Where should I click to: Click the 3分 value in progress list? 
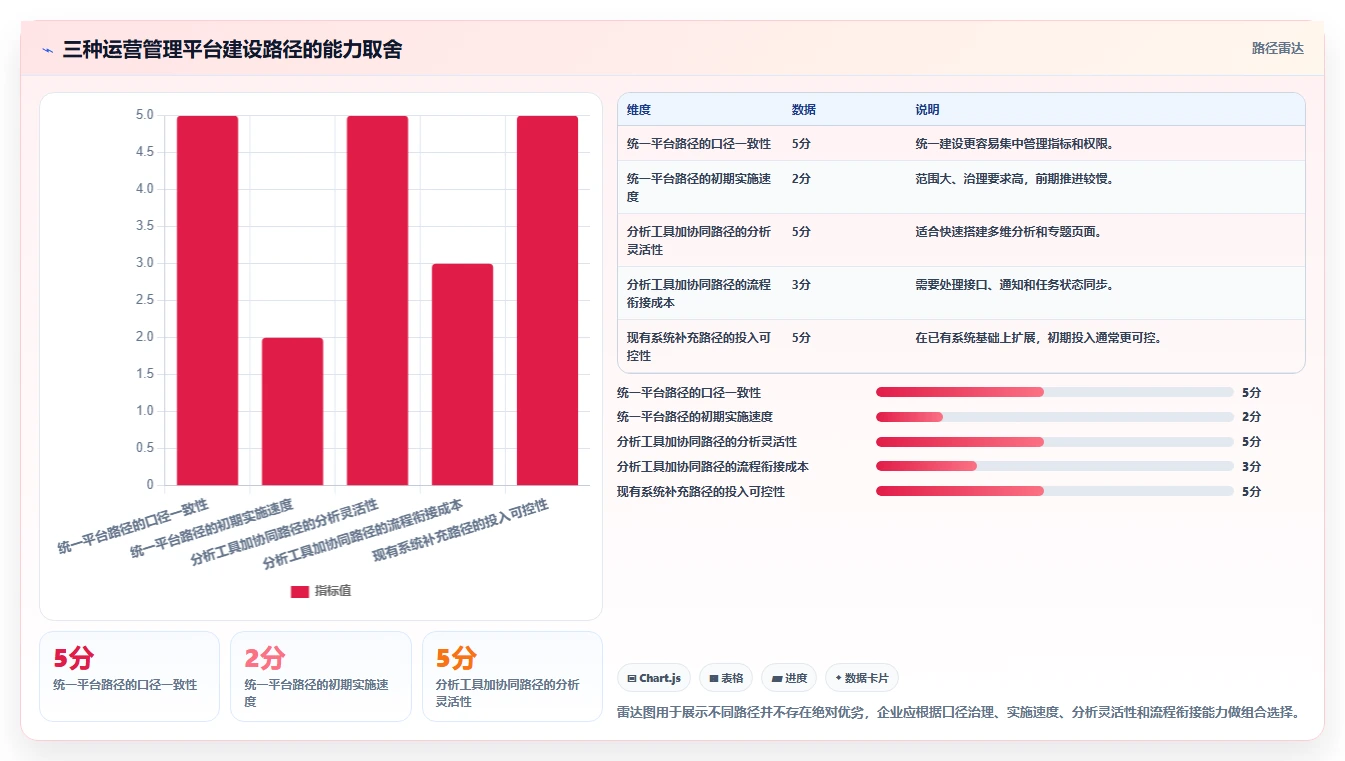coord(1251,466)
